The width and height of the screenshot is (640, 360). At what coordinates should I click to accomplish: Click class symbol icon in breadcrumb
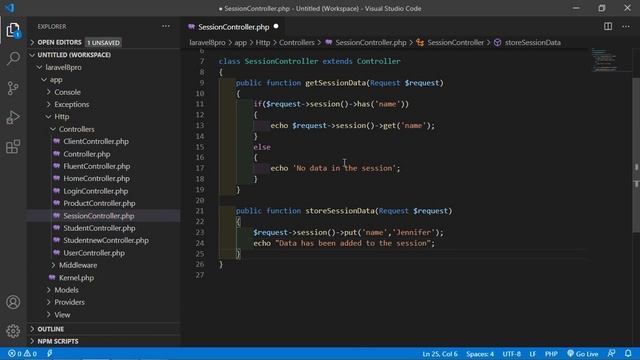pyautogui.click(x=420, y=42)
